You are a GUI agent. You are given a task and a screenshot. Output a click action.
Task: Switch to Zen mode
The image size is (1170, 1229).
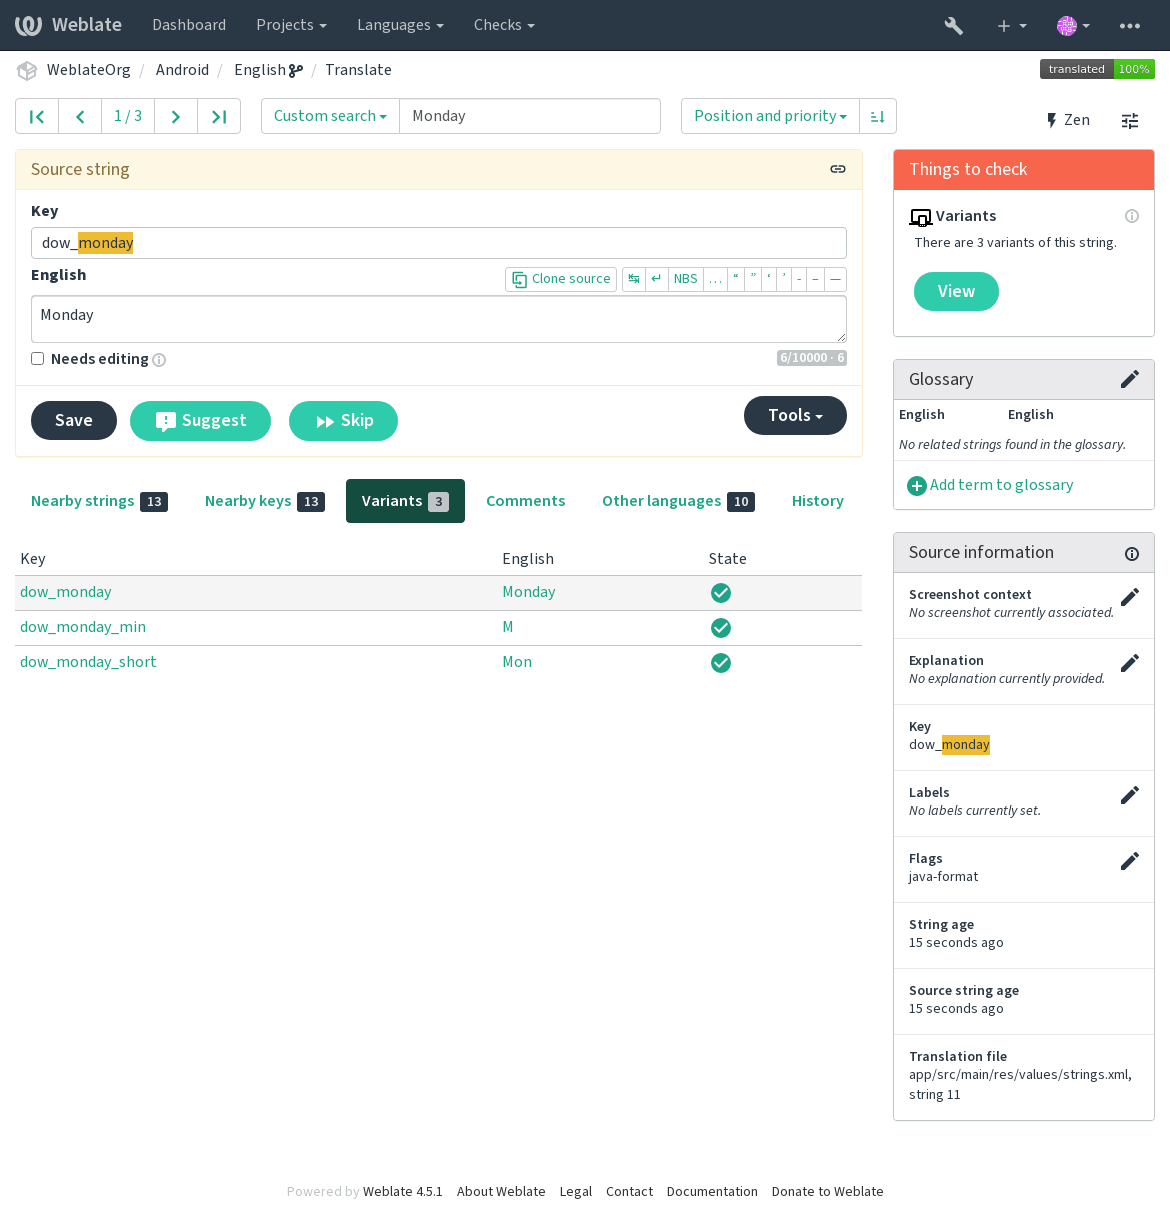pos(1067,120)
